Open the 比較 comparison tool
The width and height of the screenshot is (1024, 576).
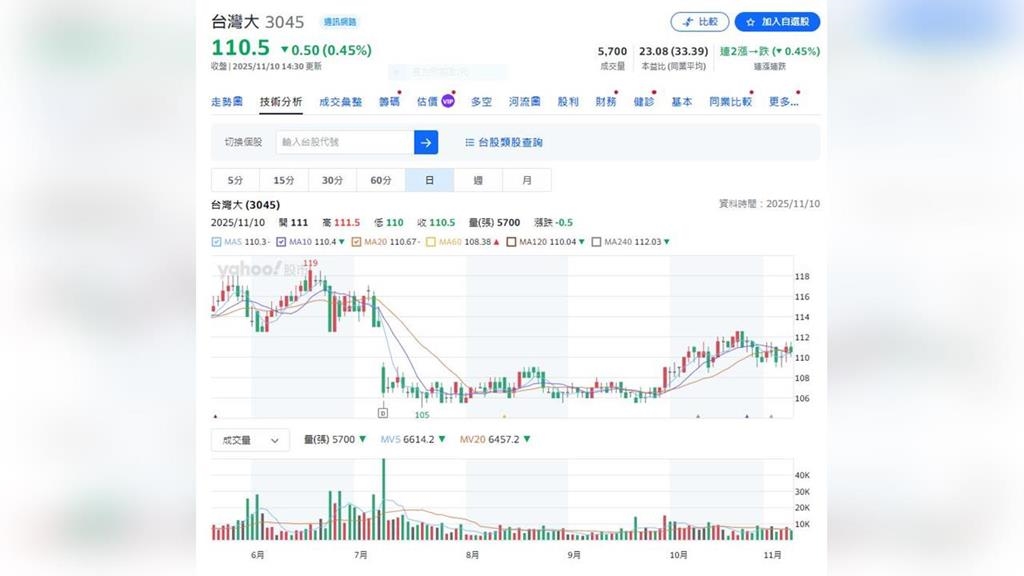[701, 21]
